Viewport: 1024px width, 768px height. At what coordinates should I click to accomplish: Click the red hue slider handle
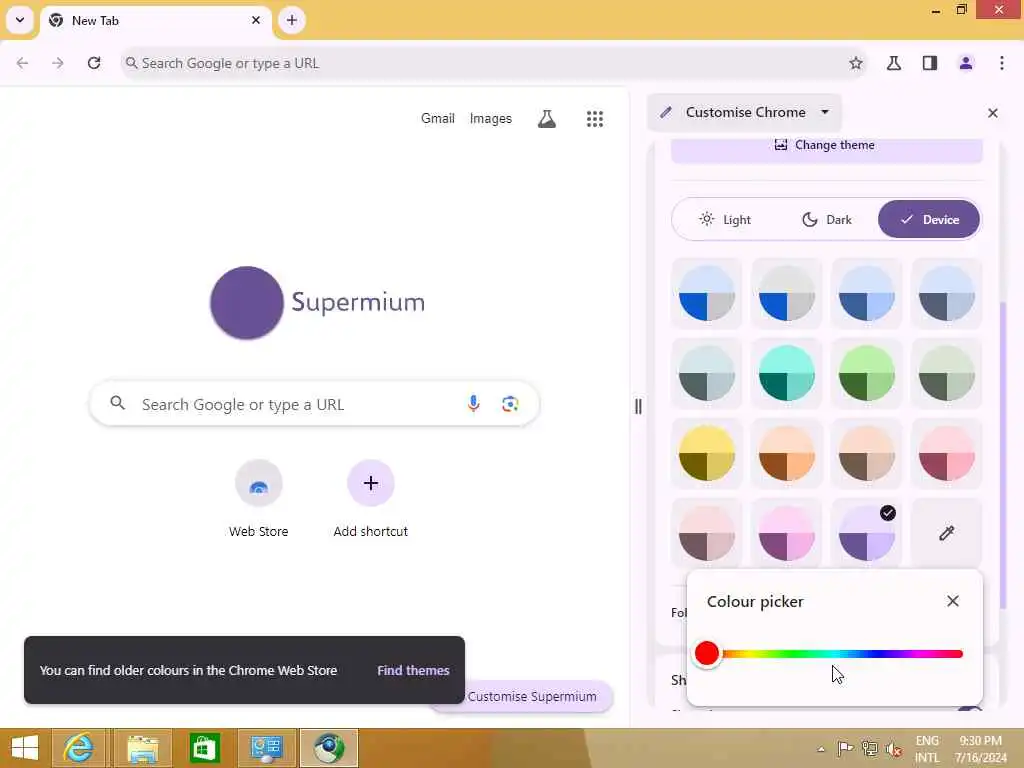pyautogui.click(x=707, y=653)
